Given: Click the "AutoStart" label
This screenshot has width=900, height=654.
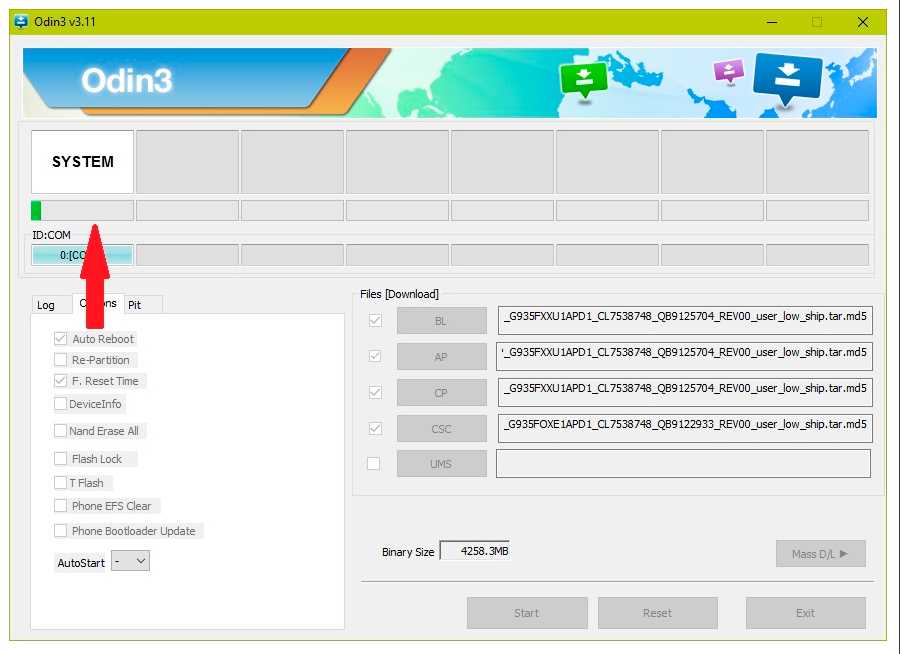Looking at the screenshot, I should pos(81,563).
